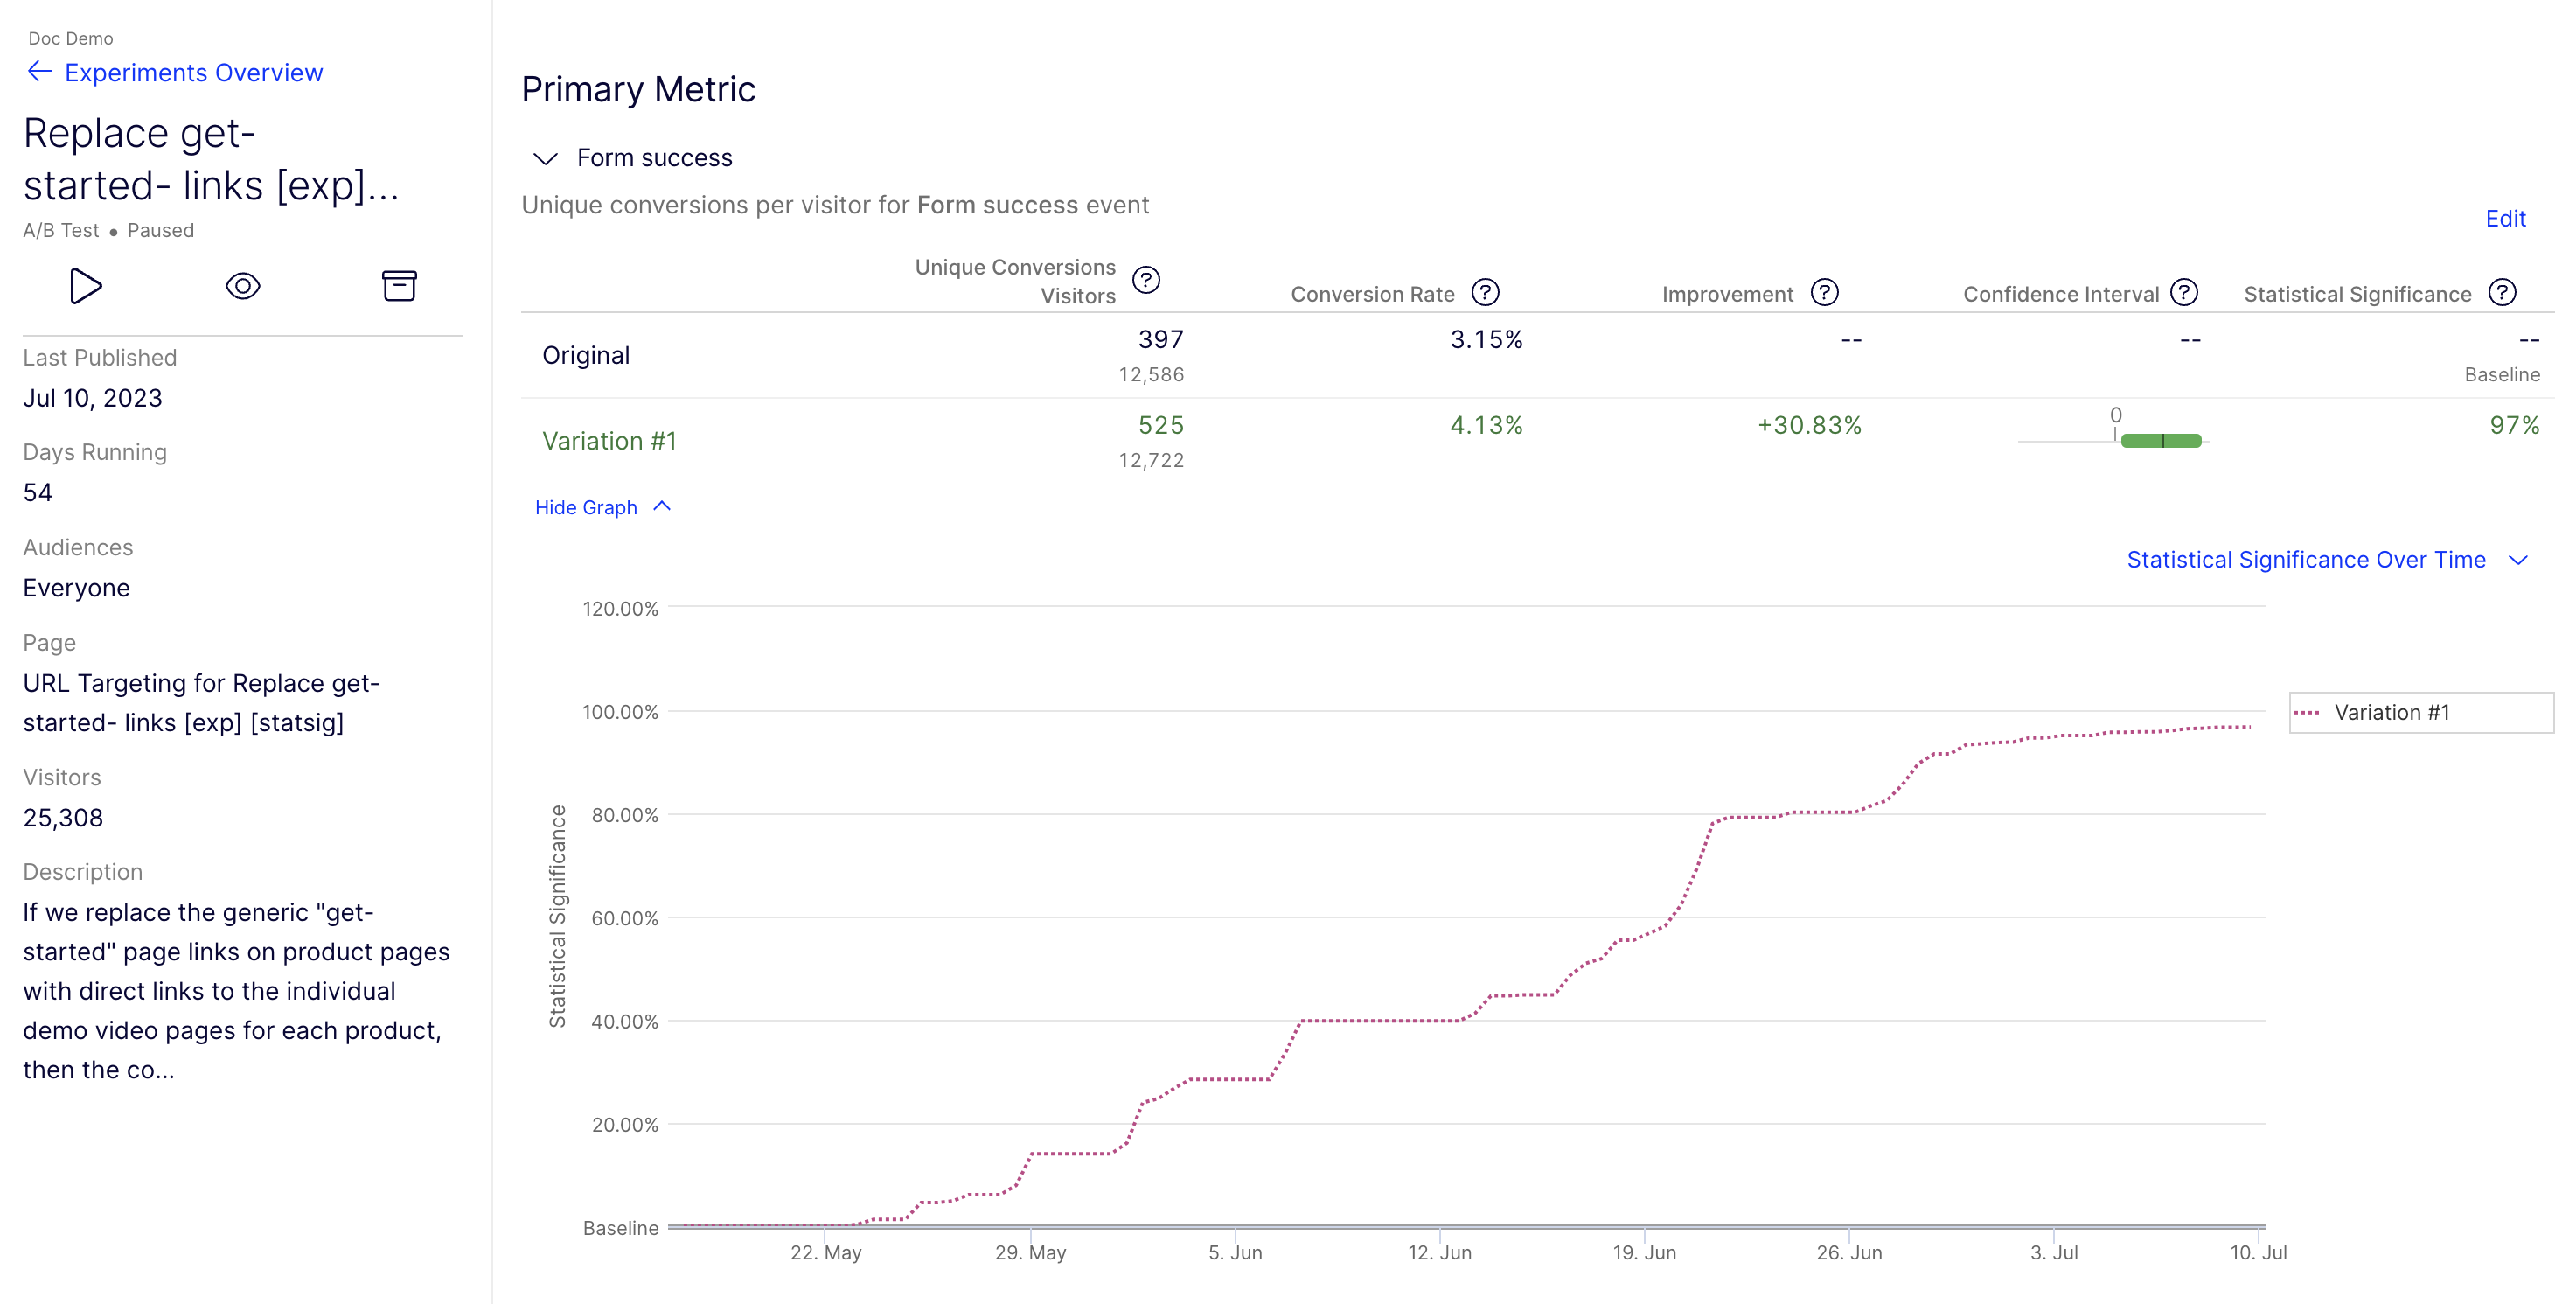2576x1304 pixels.
Task: Select the Original row label
Action: point(585,356)
